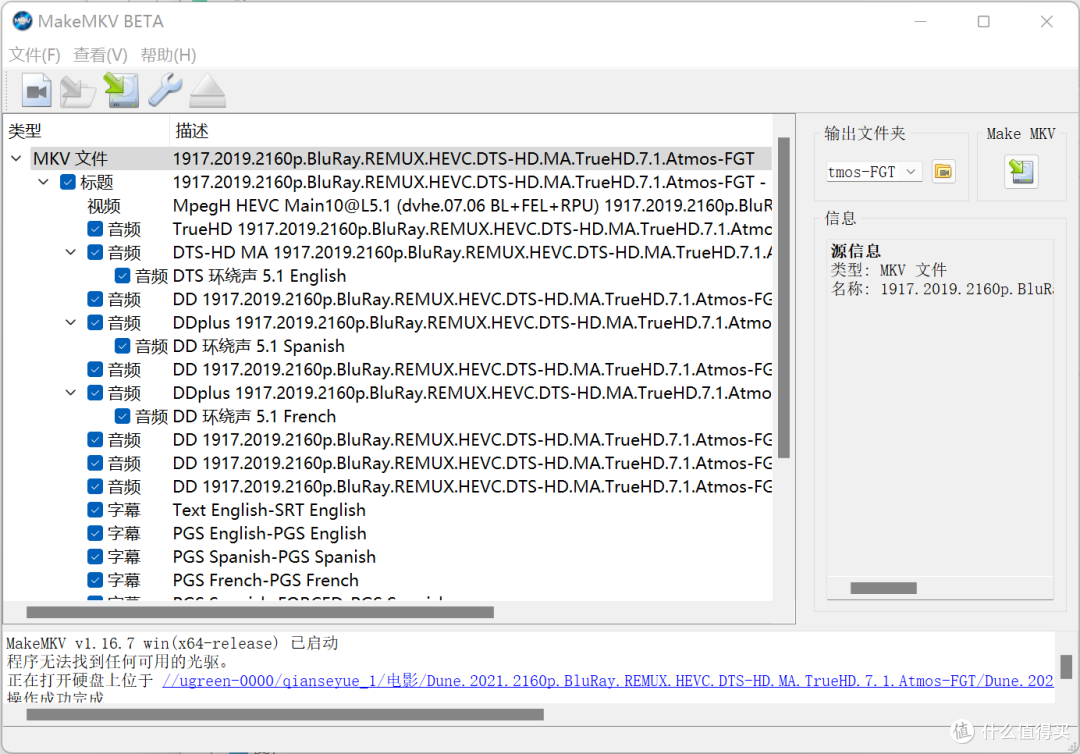Open settings with the wrench toolbar icon
This screenshot has height=754, width=1080.
(x=165, y=90)
